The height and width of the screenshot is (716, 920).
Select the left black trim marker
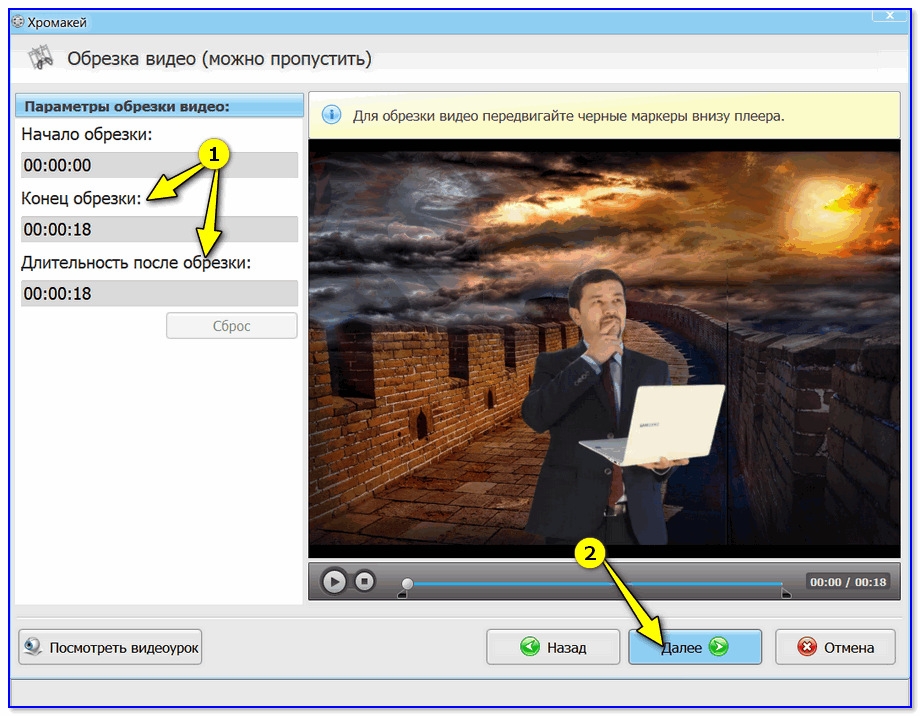403,595
